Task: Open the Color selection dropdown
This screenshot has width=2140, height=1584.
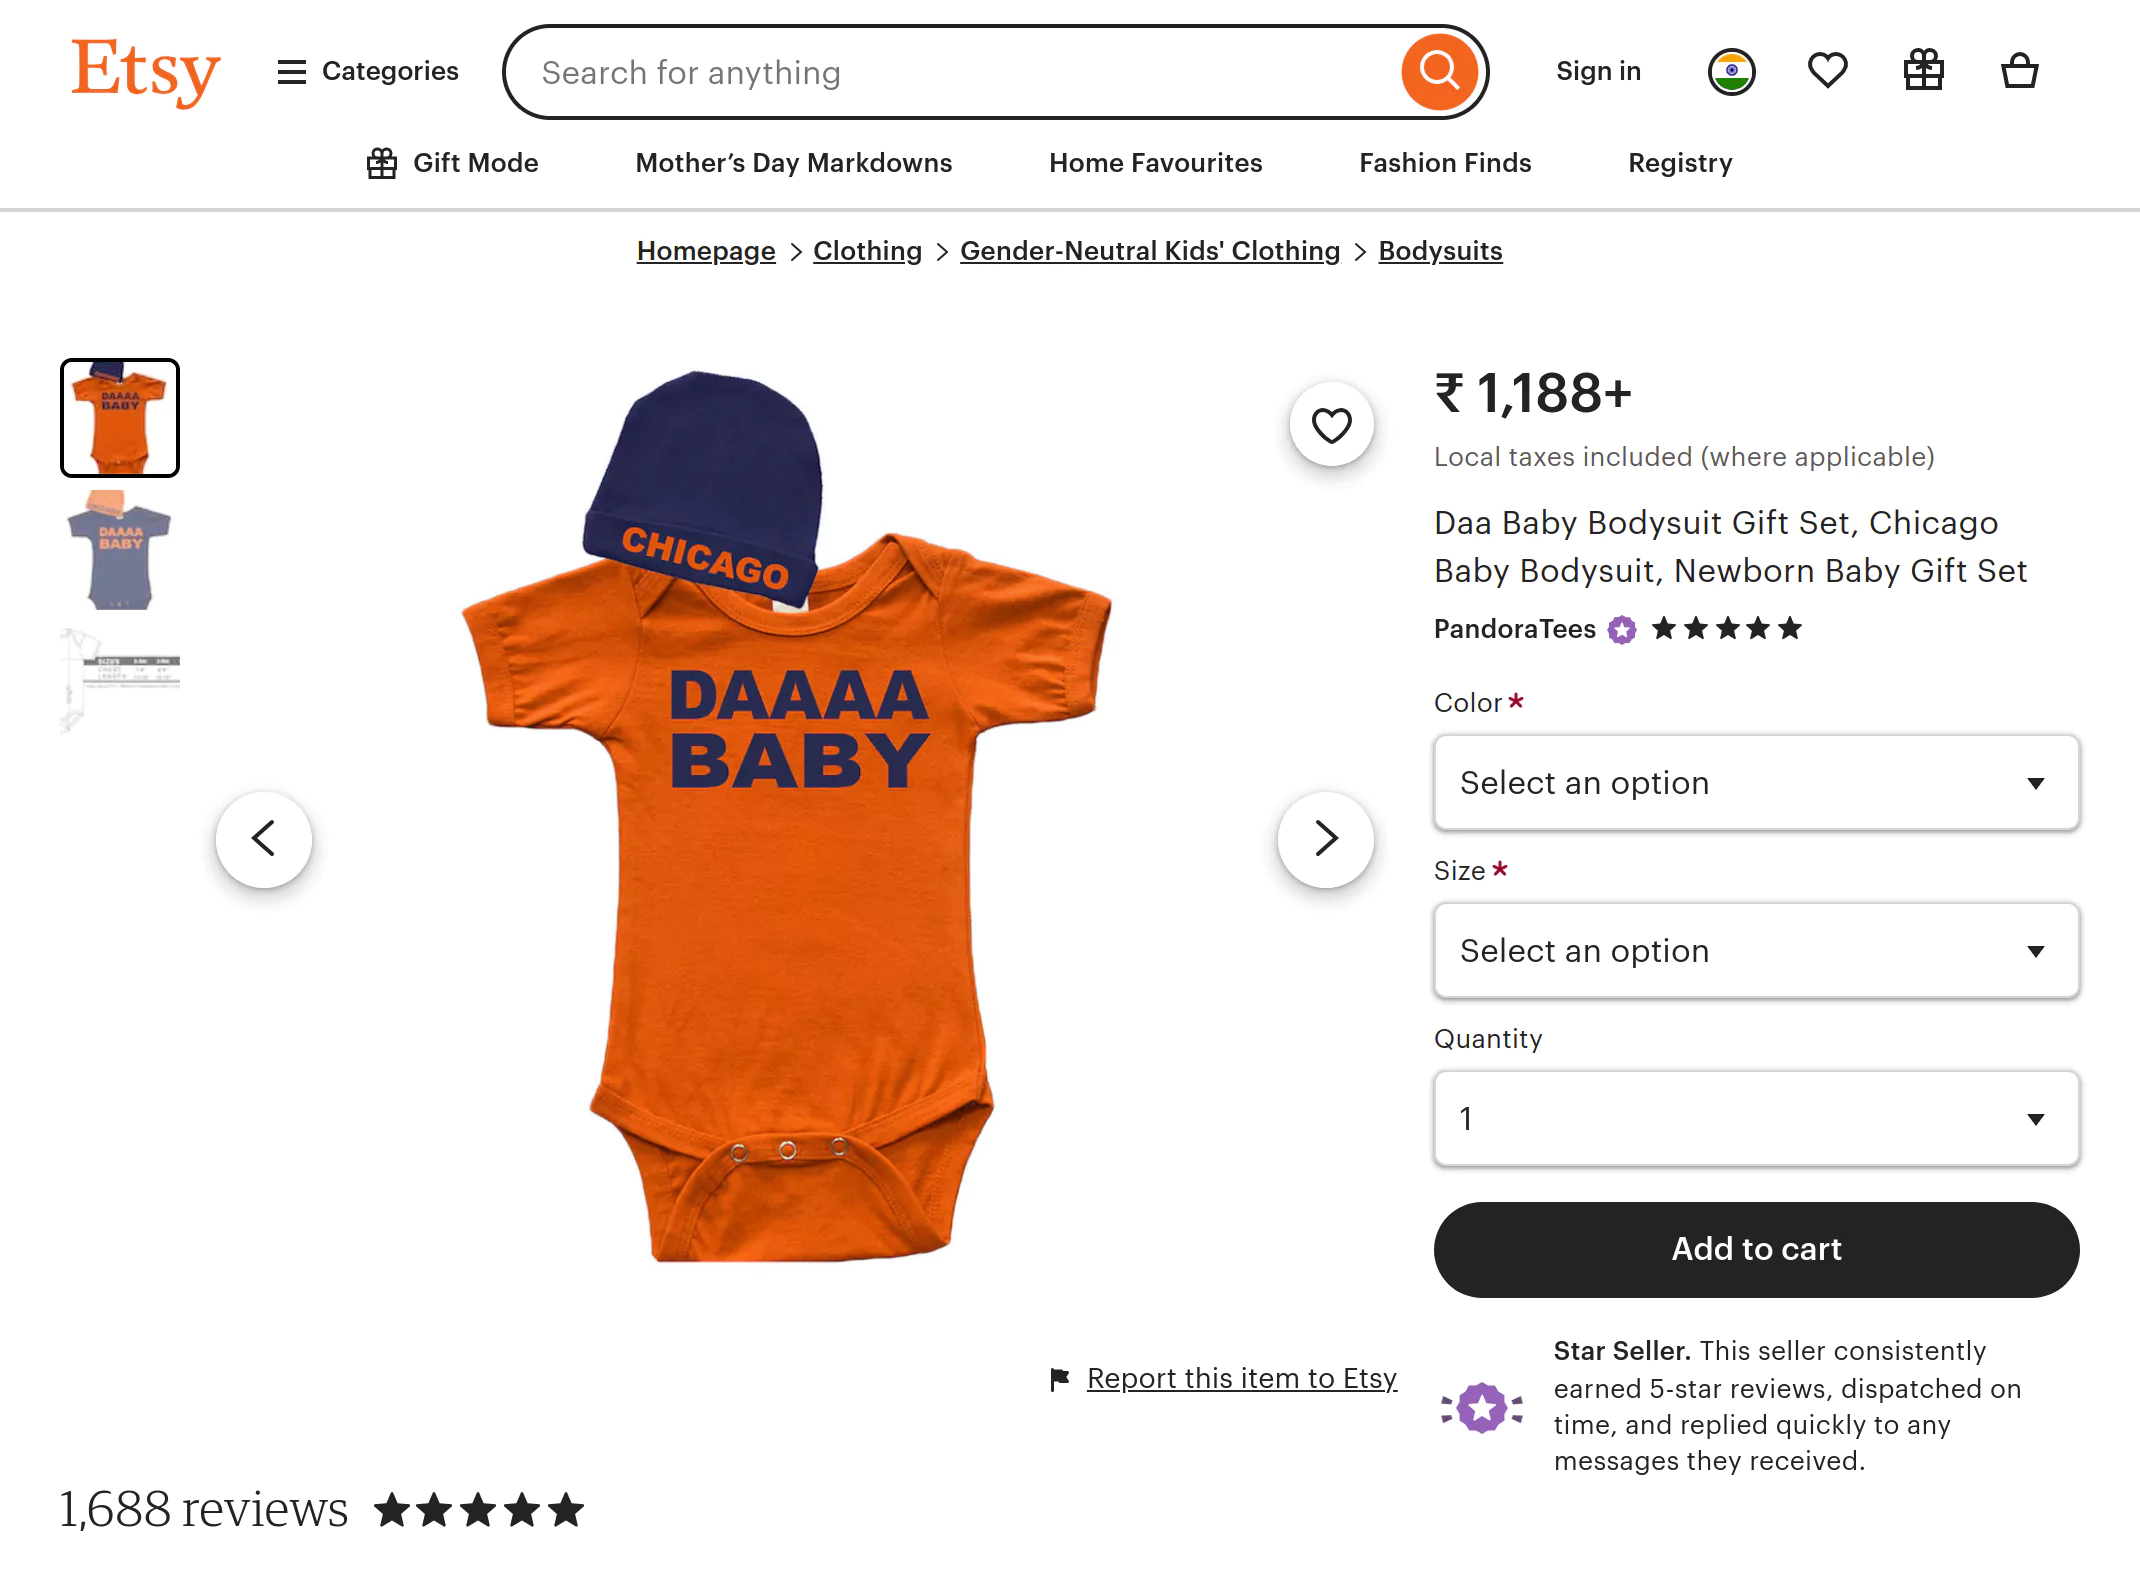Action: pyautogui.click(x=1755, y=783)
